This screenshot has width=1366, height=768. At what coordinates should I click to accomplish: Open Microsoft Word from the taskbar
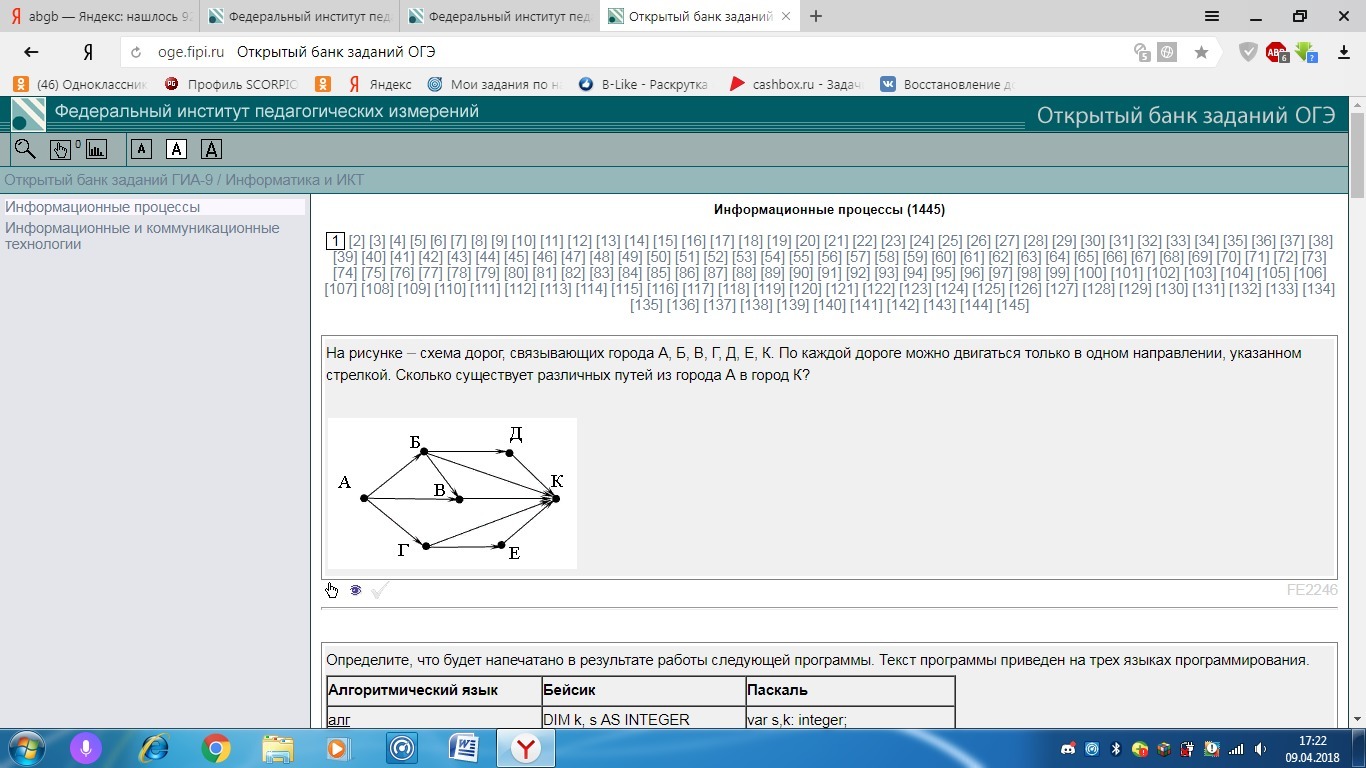(x=463, y=748)
